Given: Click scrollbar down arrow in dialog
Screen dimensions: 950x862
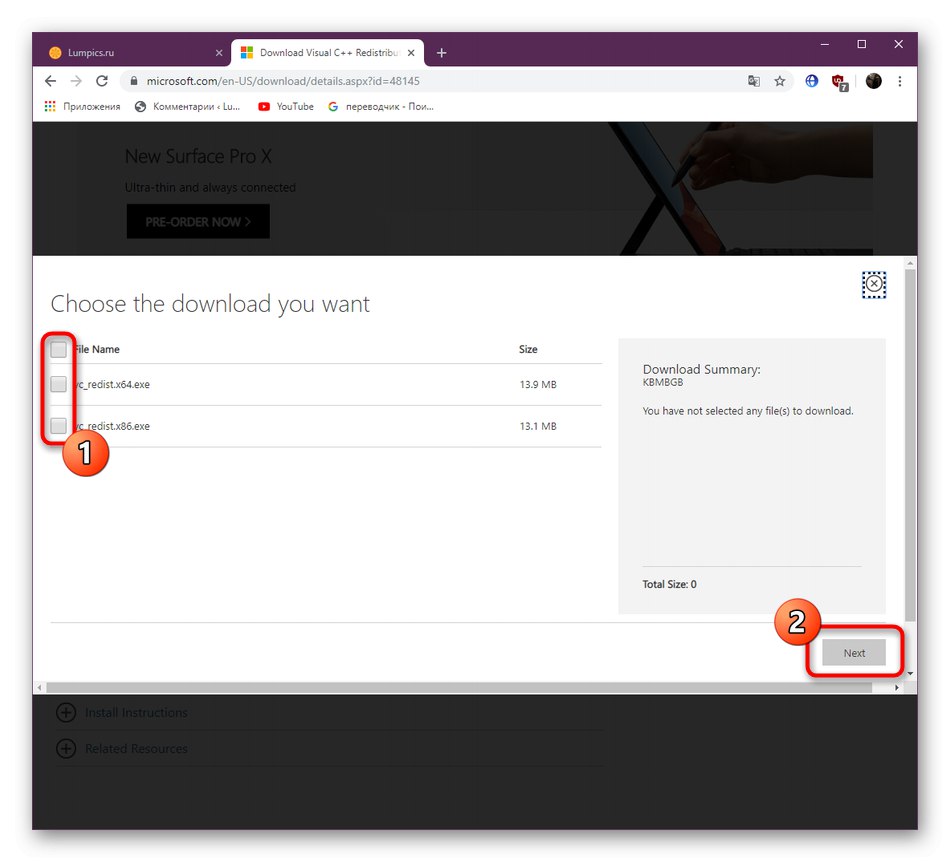Looking at the screenshot, I should click(x=910, y=674).
